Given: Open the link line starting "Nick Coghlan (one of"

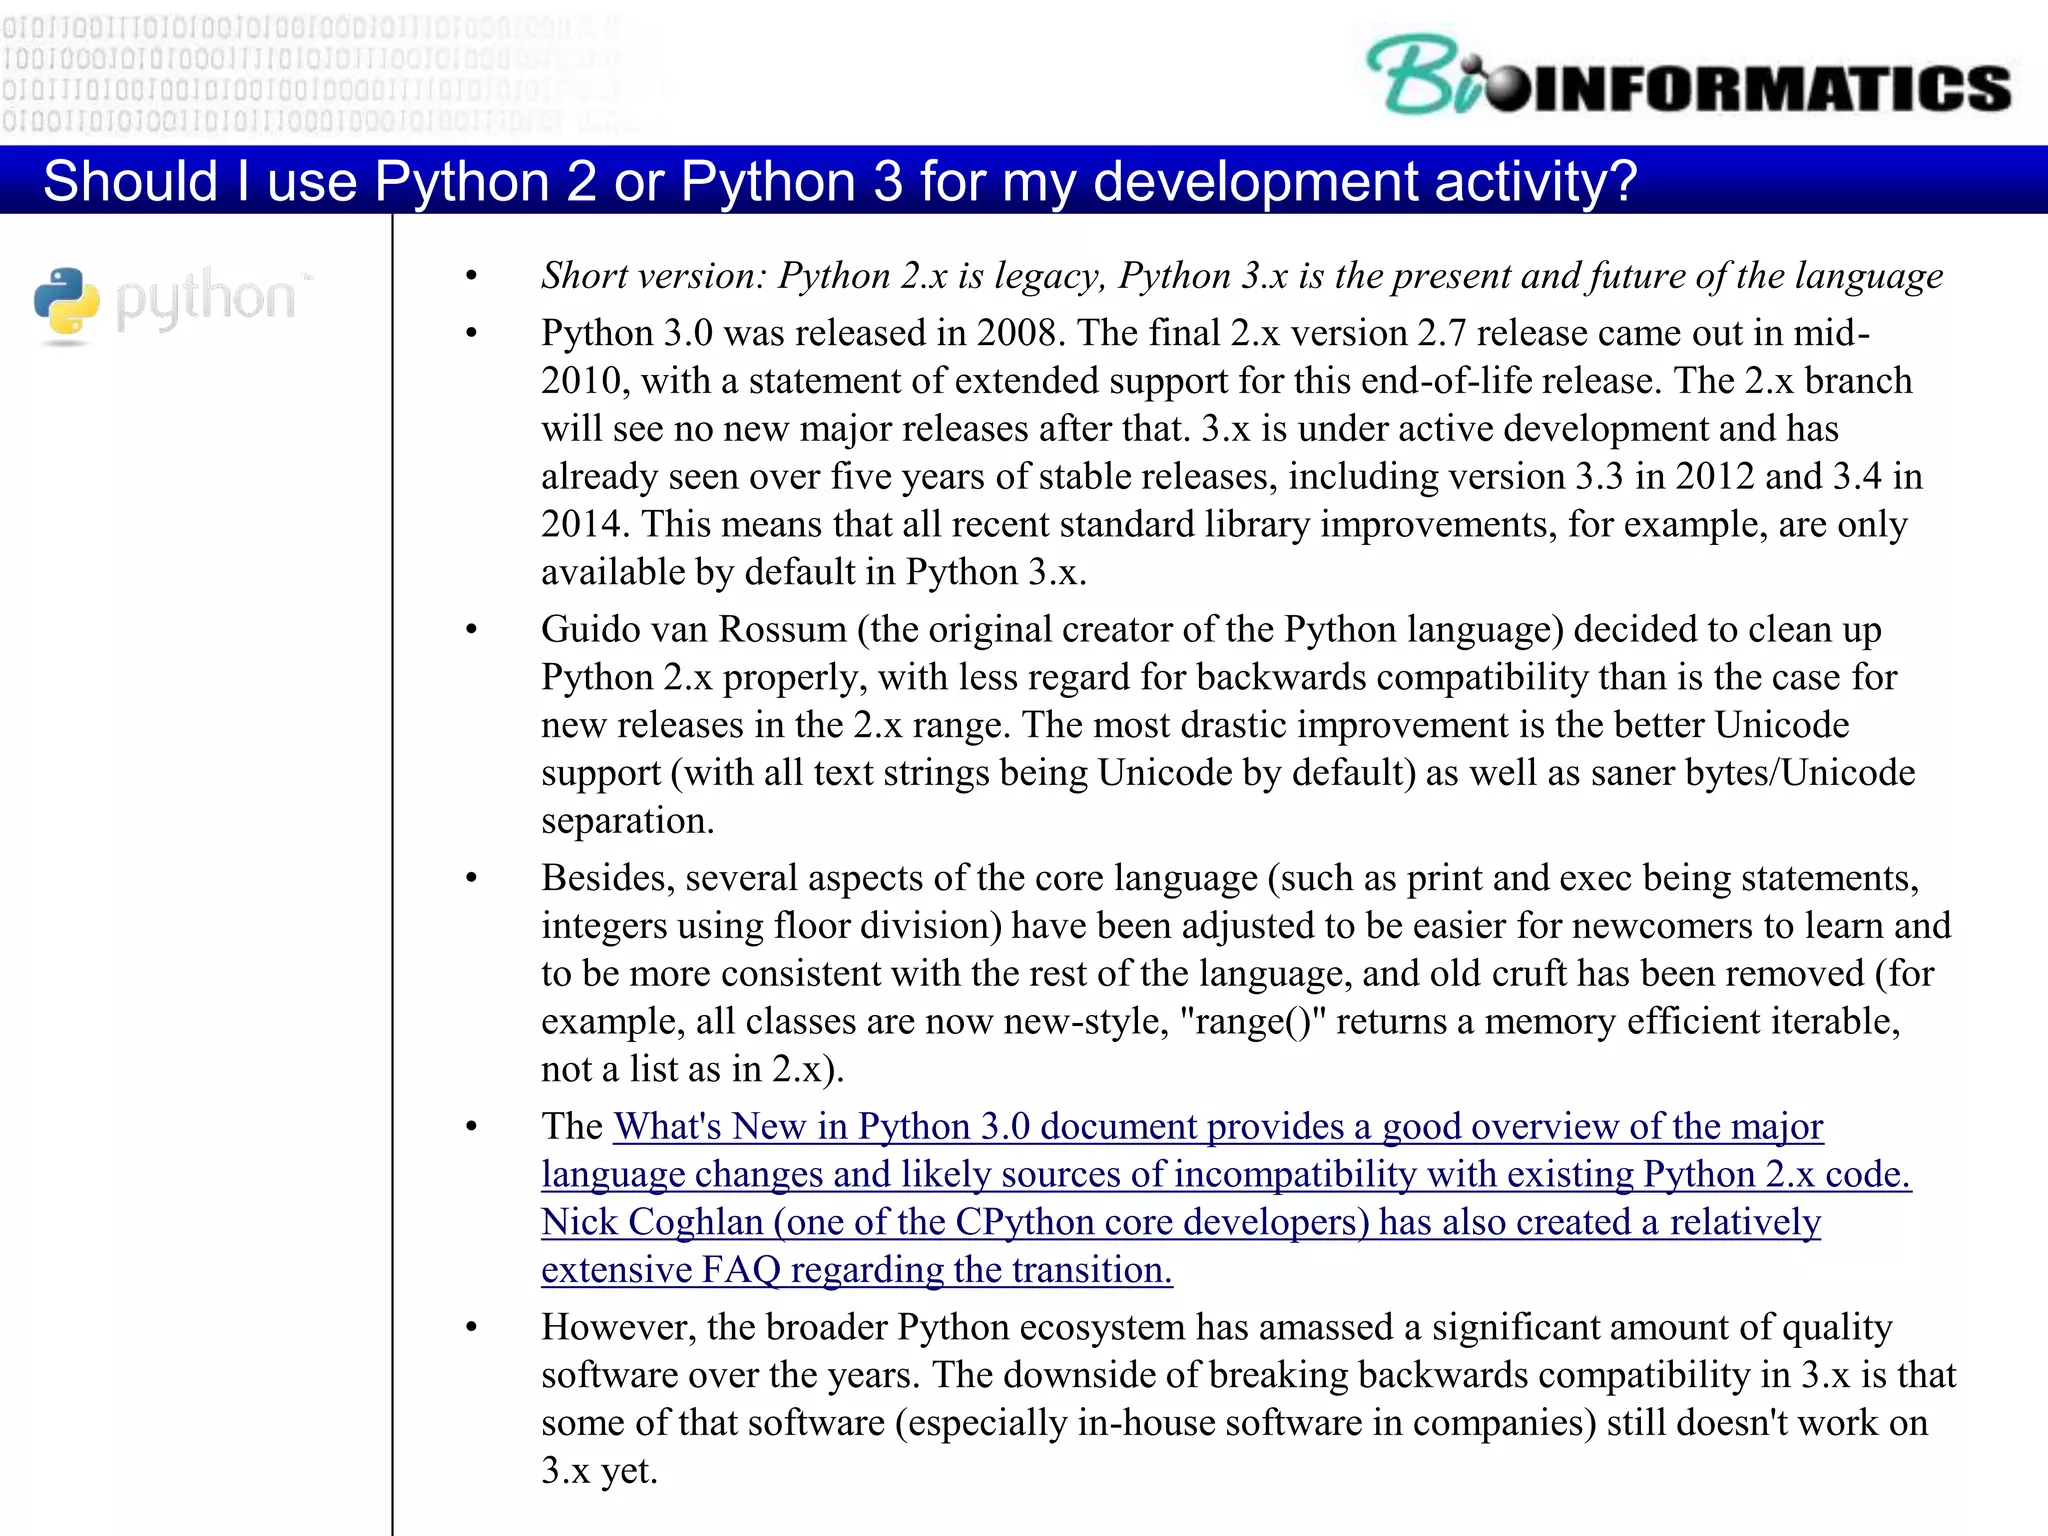Looking at the screenshot, I should point(1181,1223).
